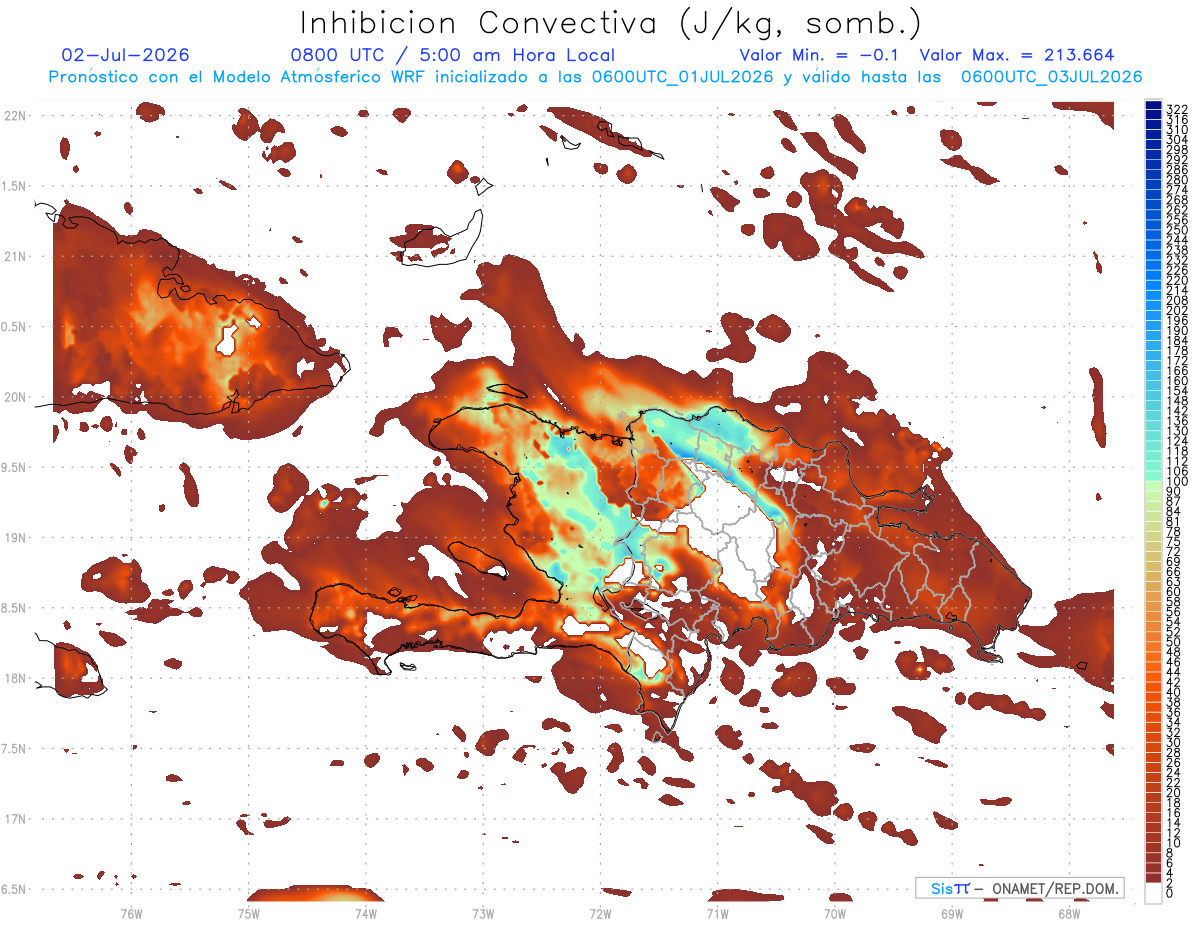The image size is (1200, 927).
Task: Click the '100' color bar value
Action: (1177, 481)
